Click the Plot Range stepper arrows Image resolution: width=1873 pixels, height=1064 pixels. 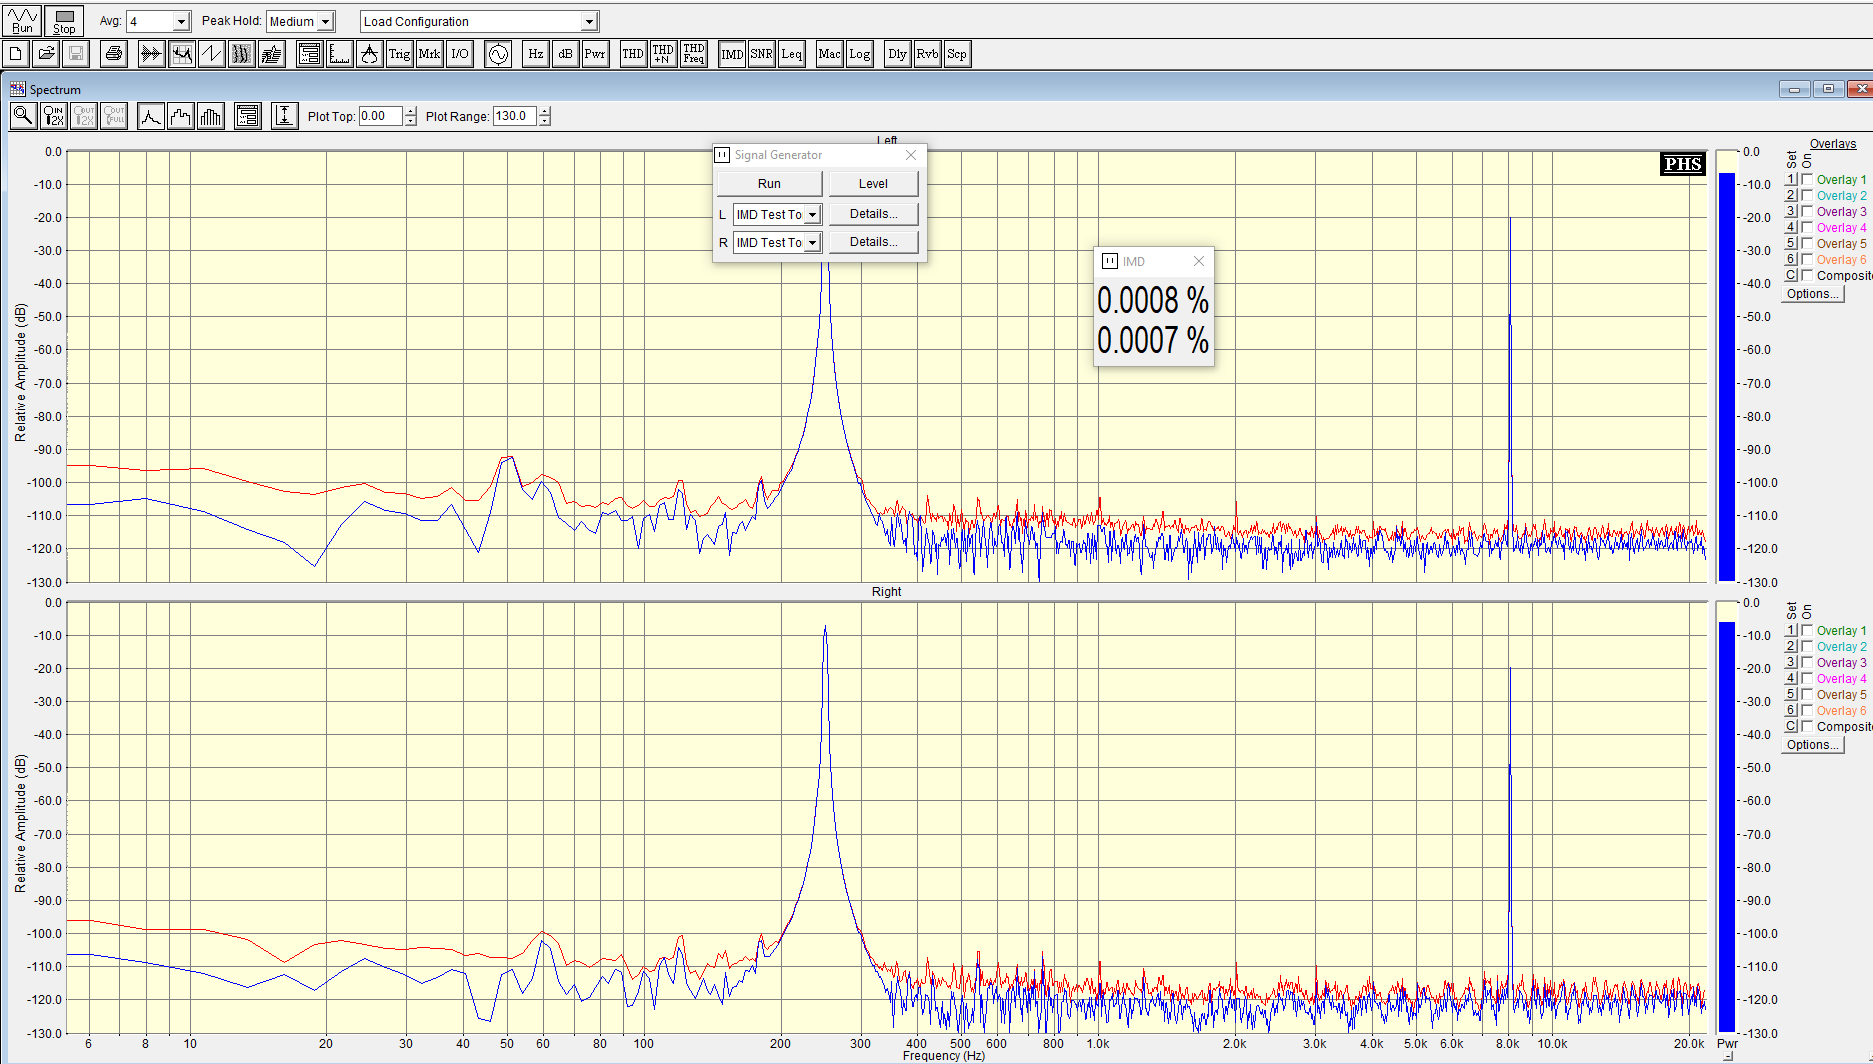[544, 116]
